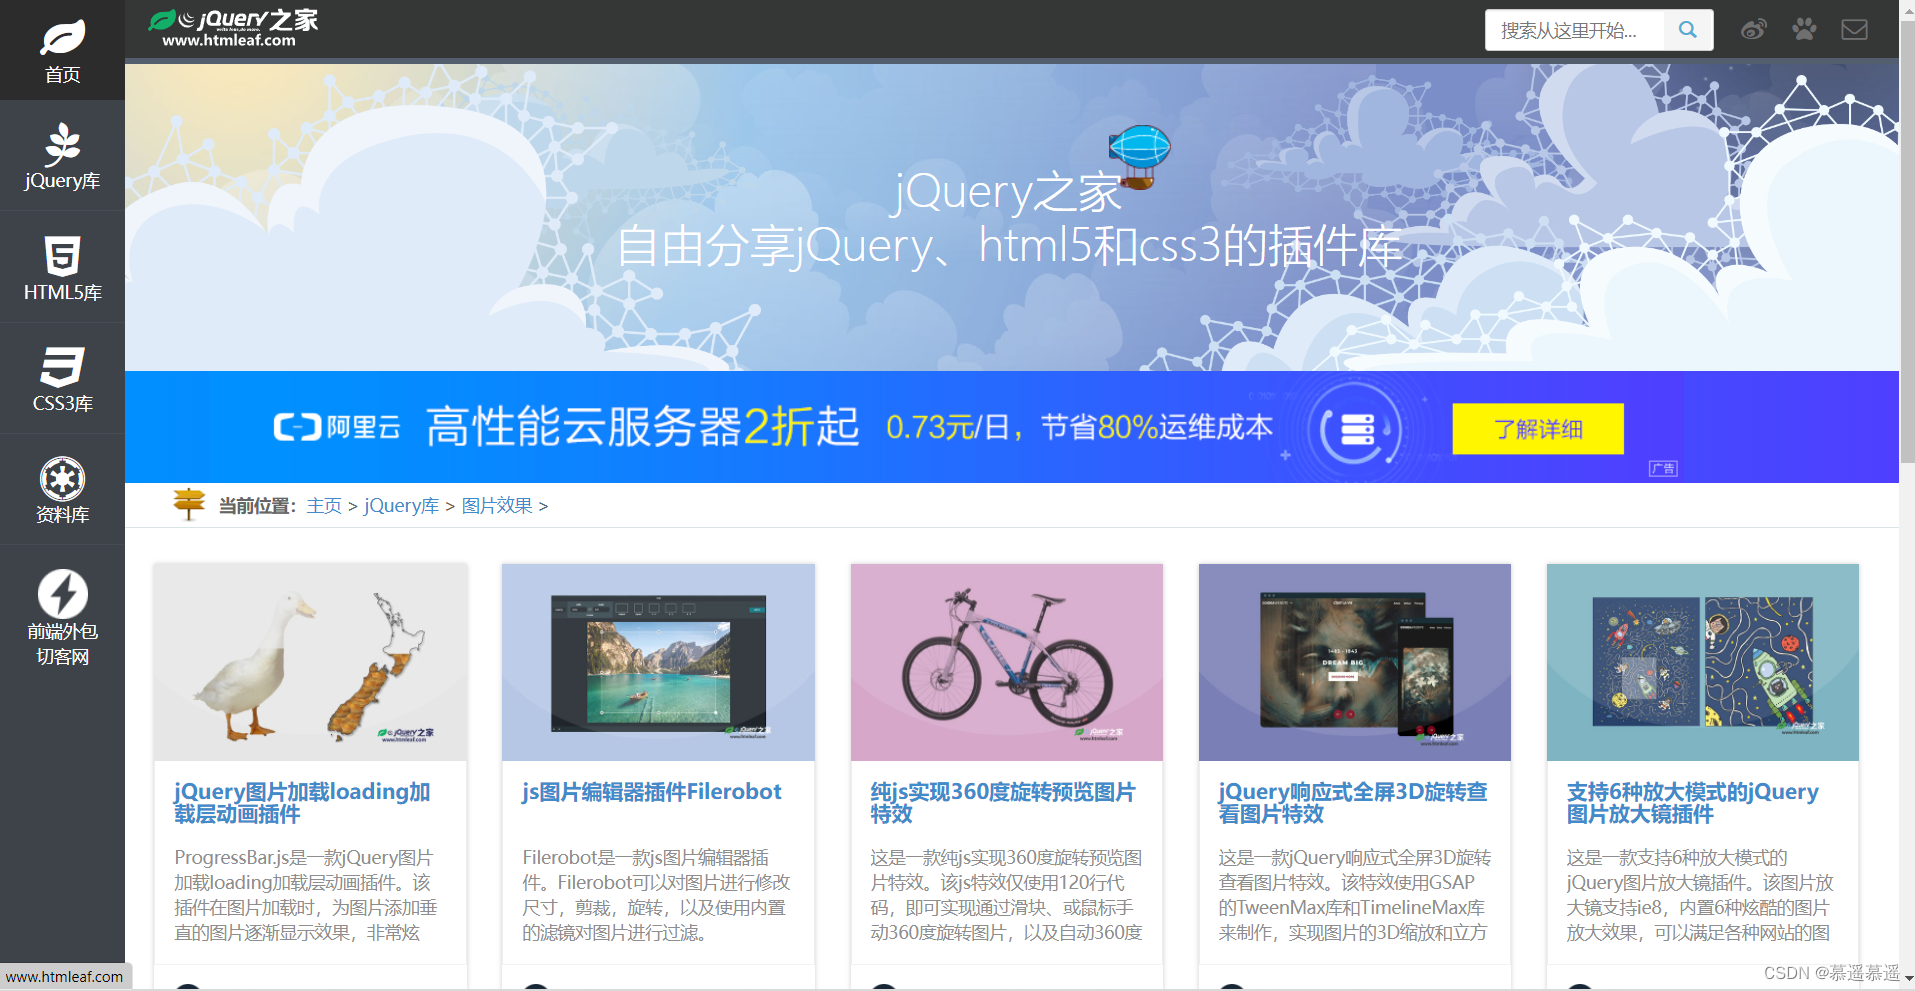
Task: Open the HTML5库 sidebar icon
Action: 62,256
